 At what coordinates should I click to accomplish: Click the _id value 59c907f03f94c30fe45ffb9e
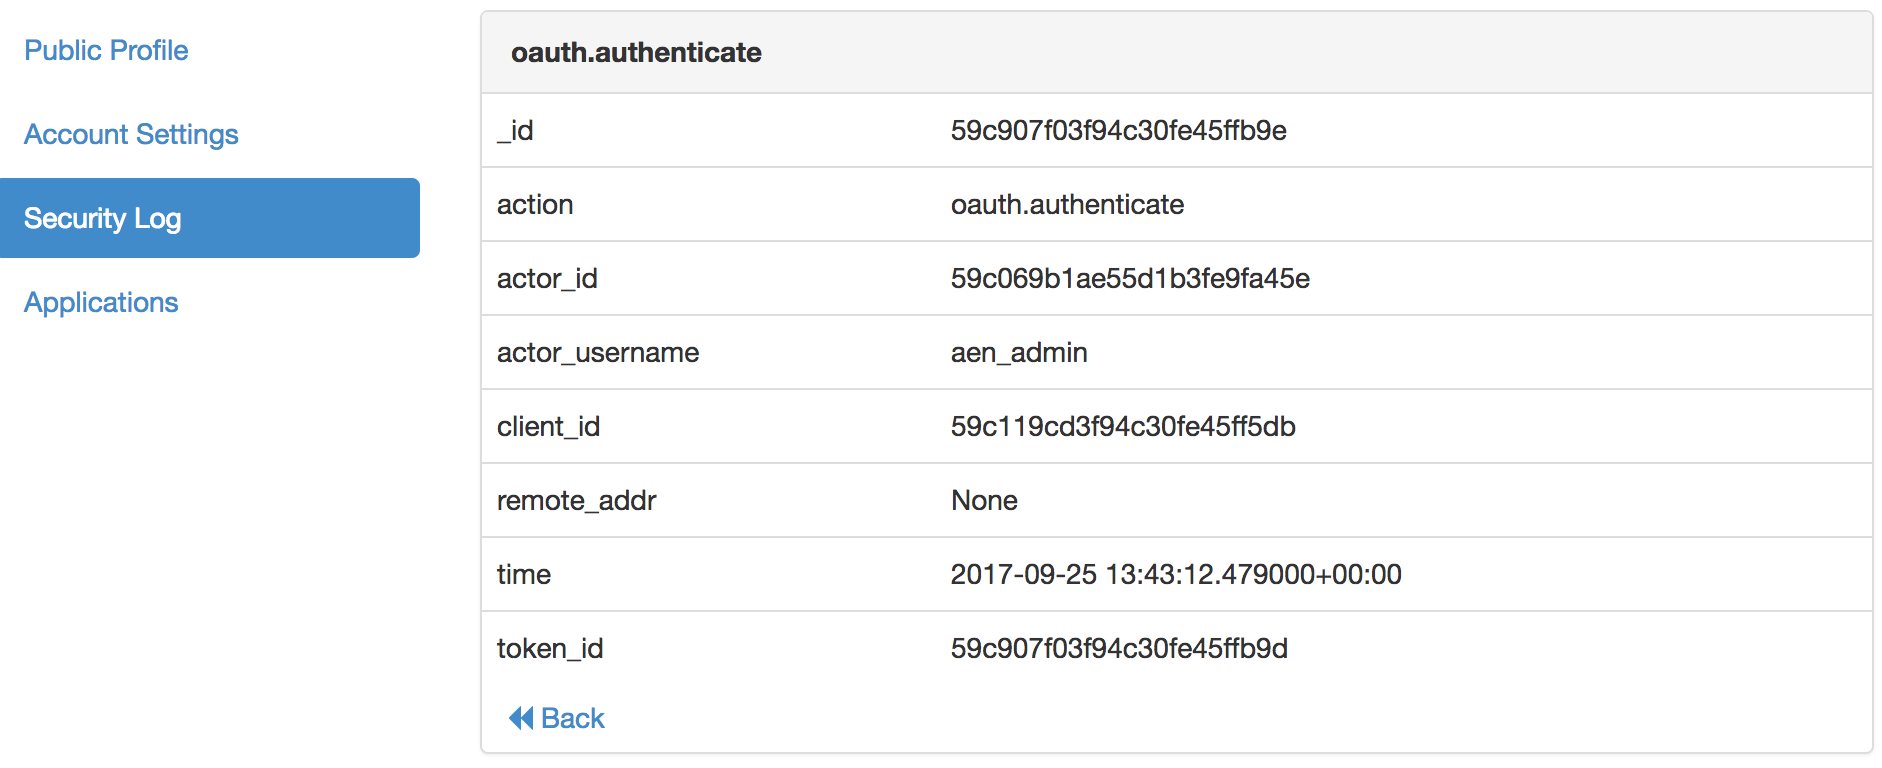[x=1118, y=130]
